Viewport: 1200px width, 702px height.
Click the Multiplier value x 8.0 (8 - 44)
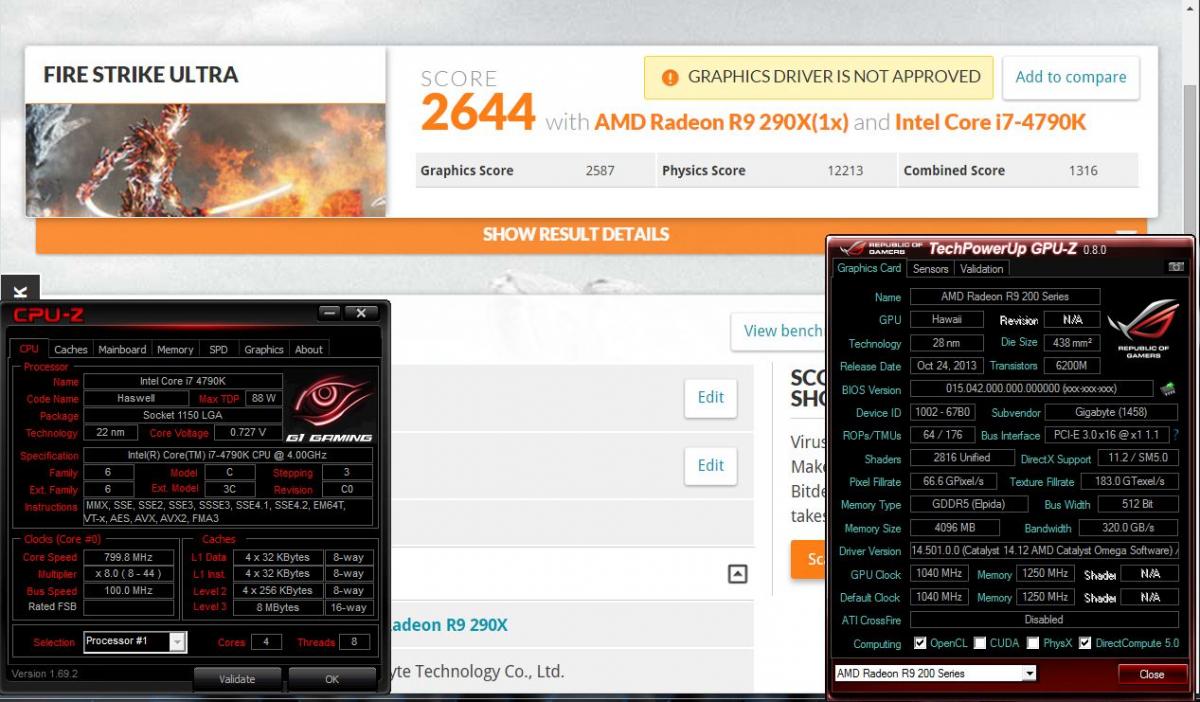[130, 574]
